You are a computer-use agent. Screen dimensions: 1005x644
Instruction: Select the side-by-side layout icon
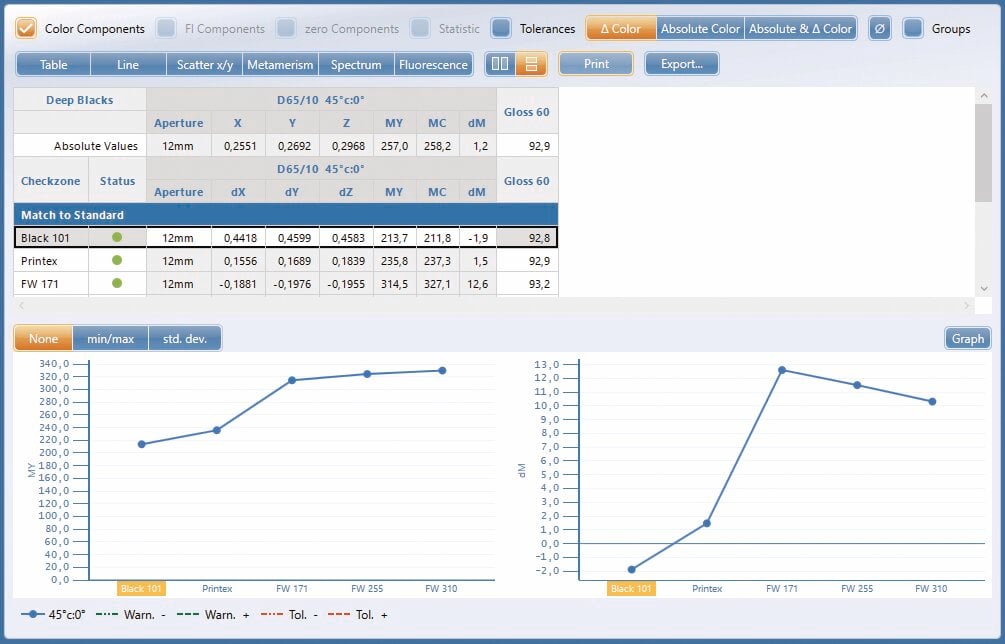(x=500, y=64)
